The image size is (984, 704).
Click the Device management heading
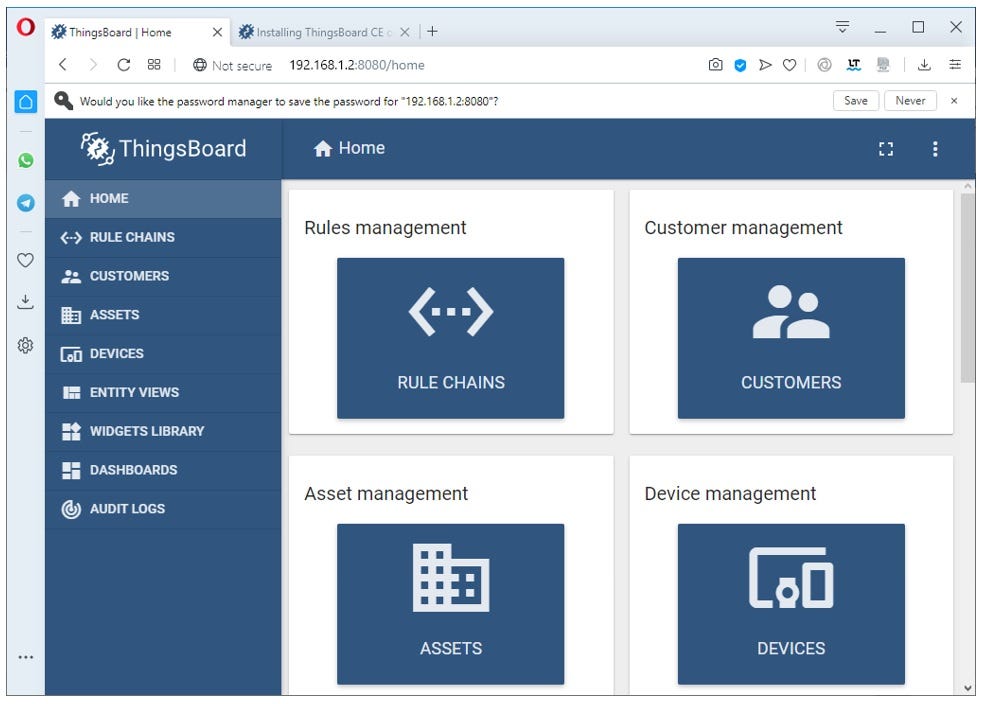[x=730, y=494]
